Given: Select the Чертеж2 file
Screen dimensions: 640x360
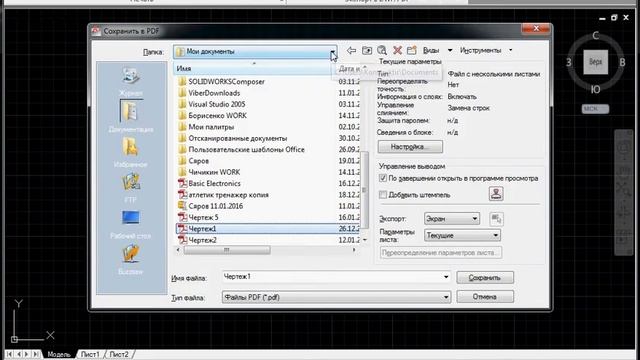Looking at the screenshot, I should pyautogui.click(x=202, y=240).
